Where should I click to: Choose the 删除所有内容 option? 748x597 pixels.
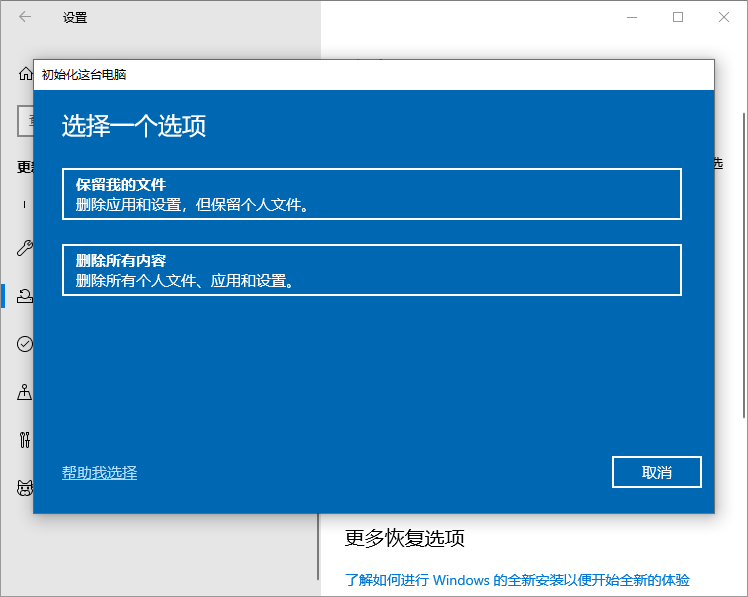pos(372,270)
